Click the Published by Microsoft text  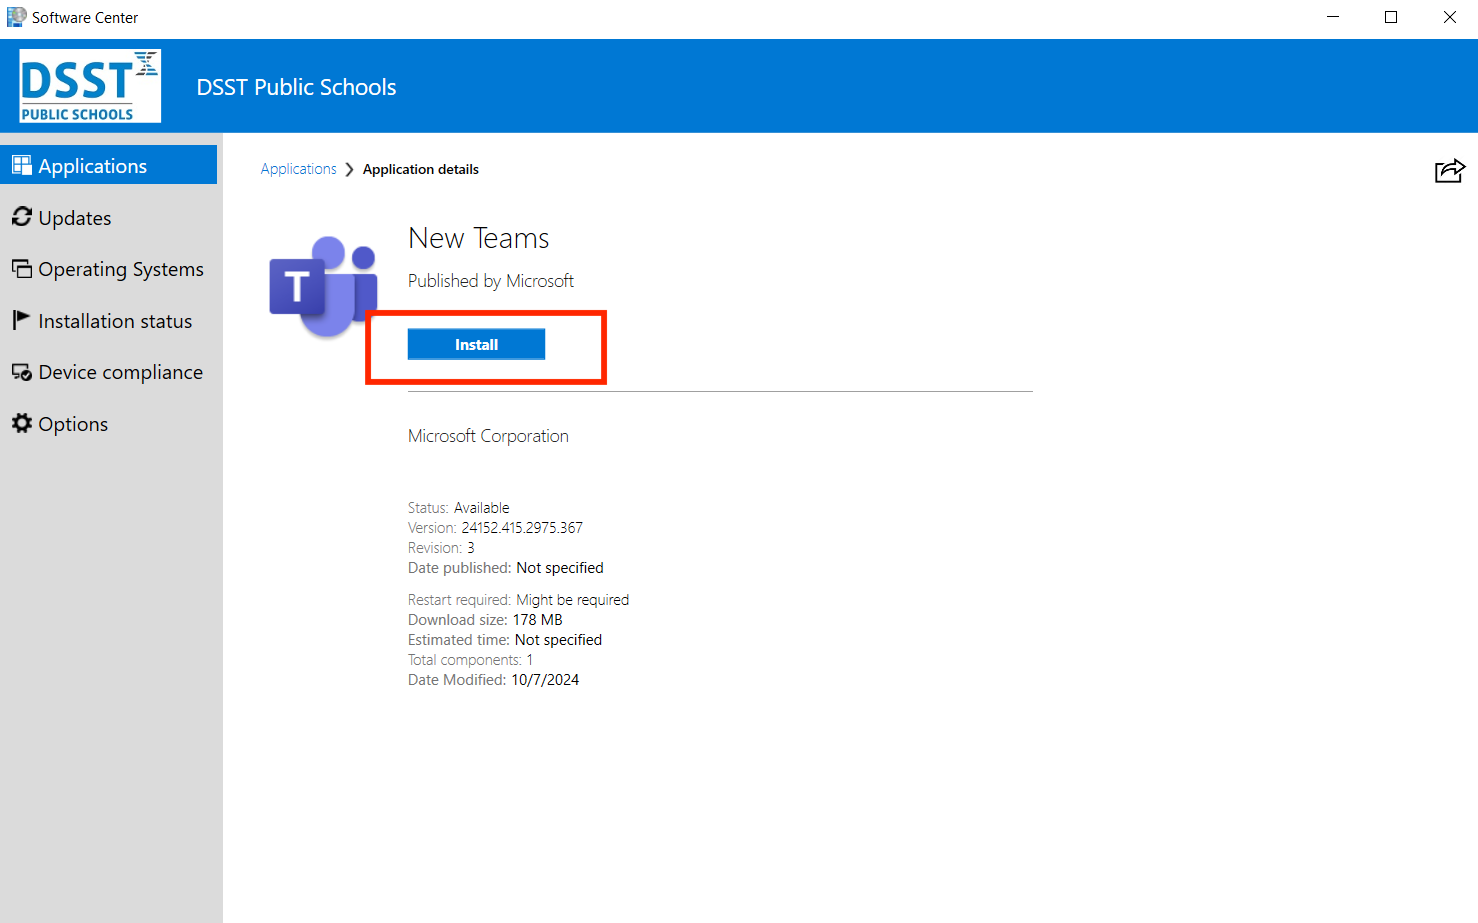coord(491,281)
